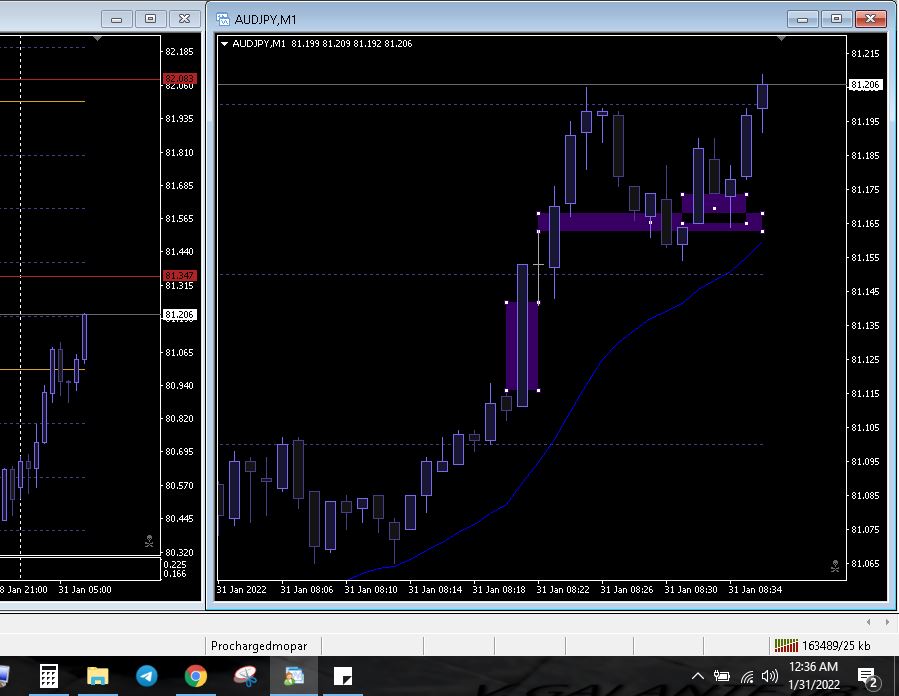Open the Calculator app in the taskbar

tap(49, 677)
